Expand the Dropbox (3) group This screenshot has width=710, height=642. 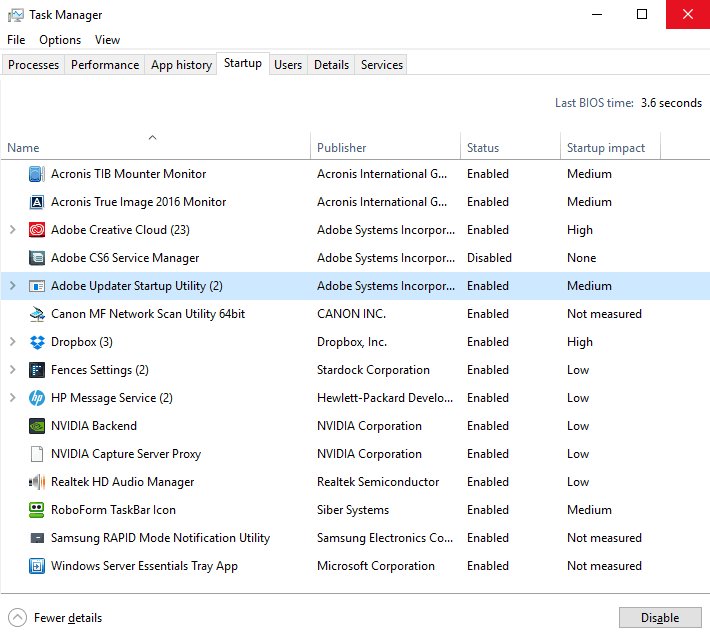13,342
